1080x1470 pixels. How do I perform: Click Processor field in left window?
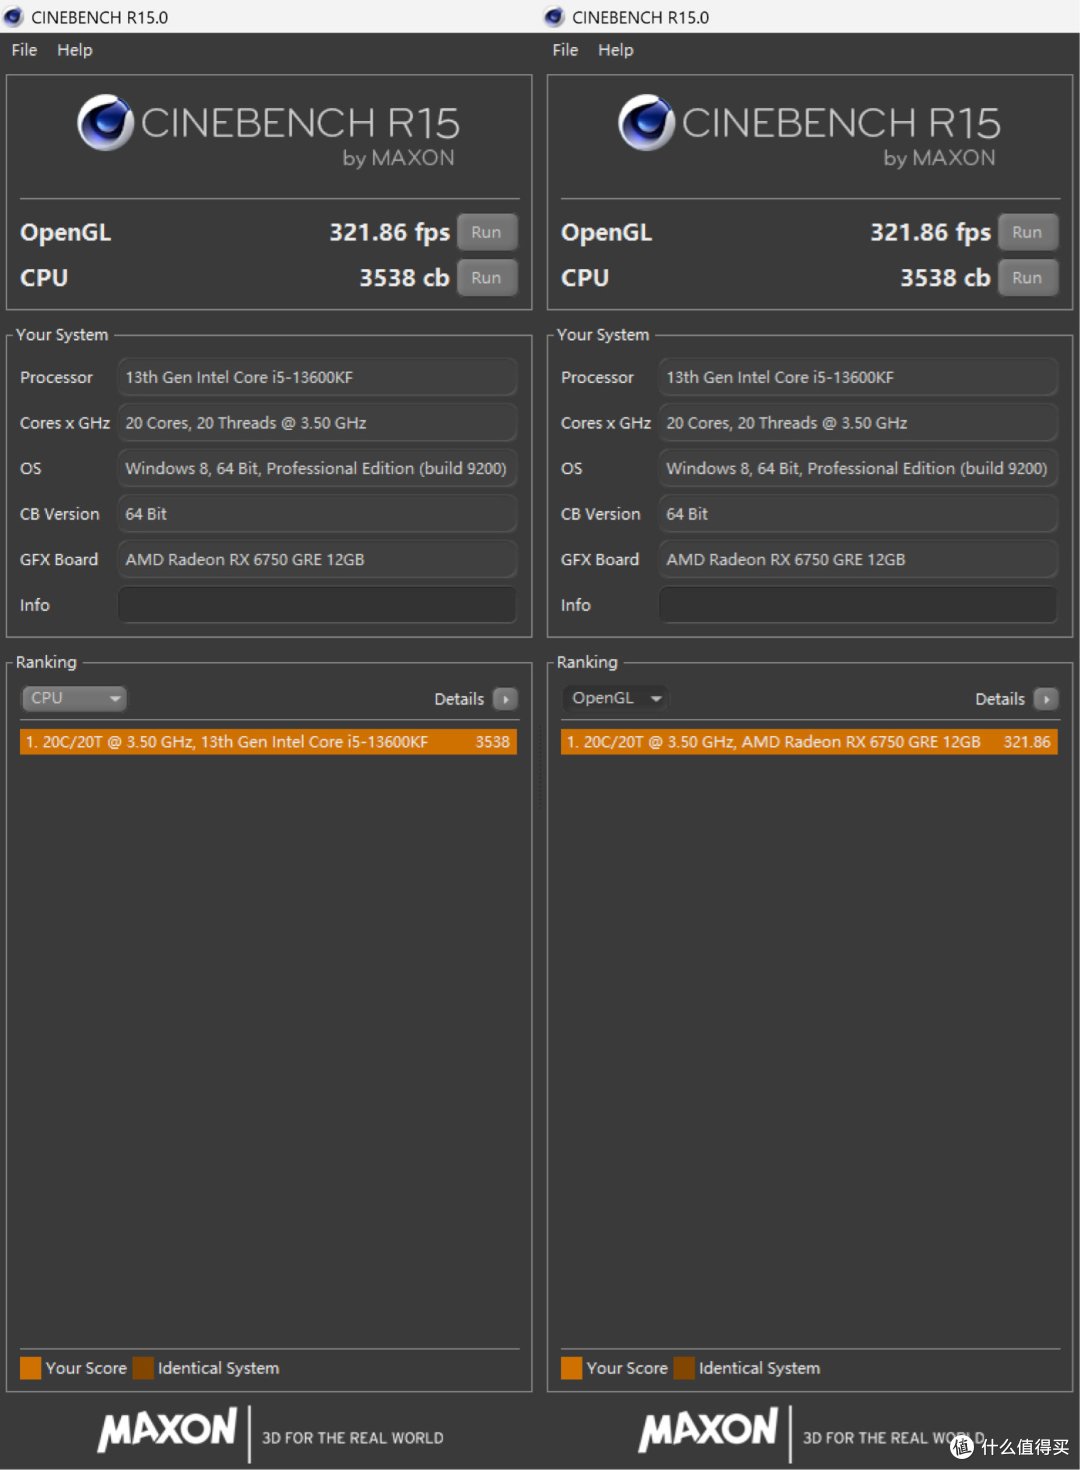(317, 377)
